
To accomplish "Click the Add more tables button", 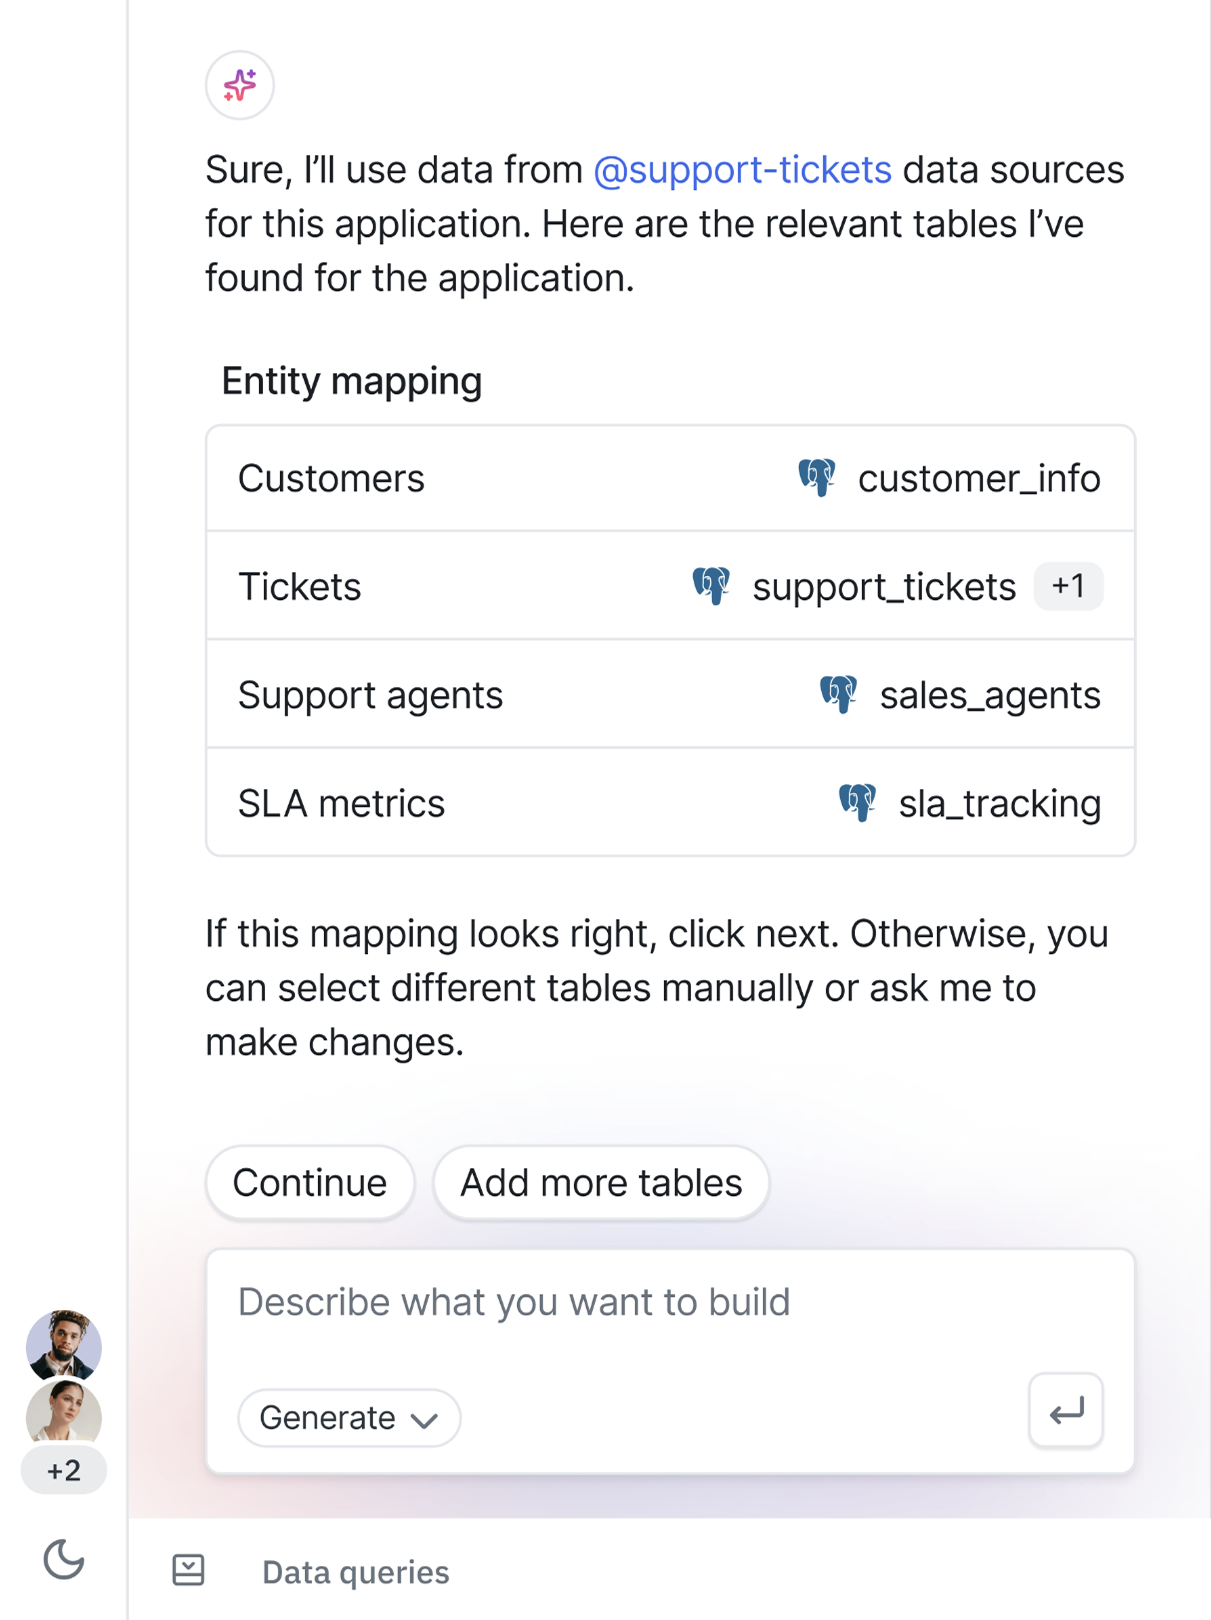I will point(600,1183).
